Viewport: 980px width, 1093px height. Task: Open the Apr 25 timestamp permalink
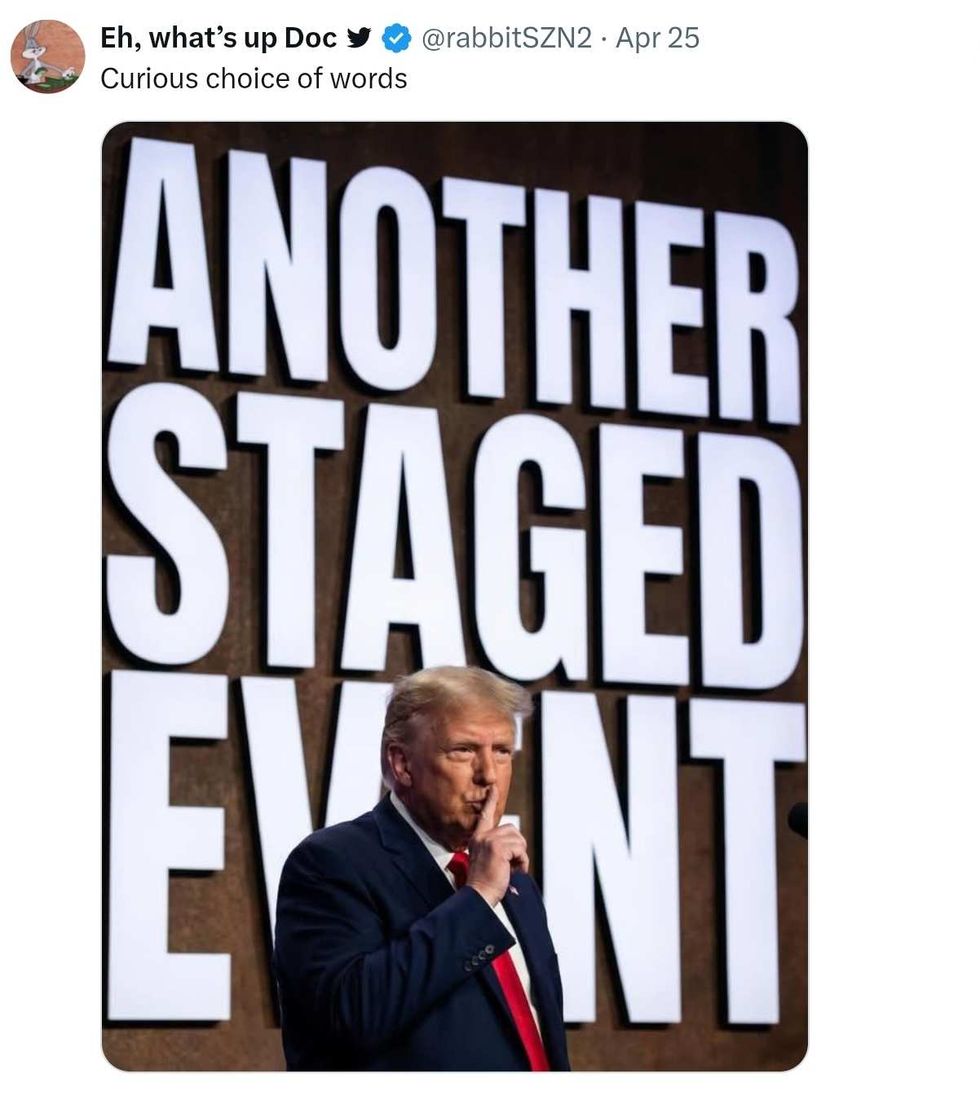[657, 38]
